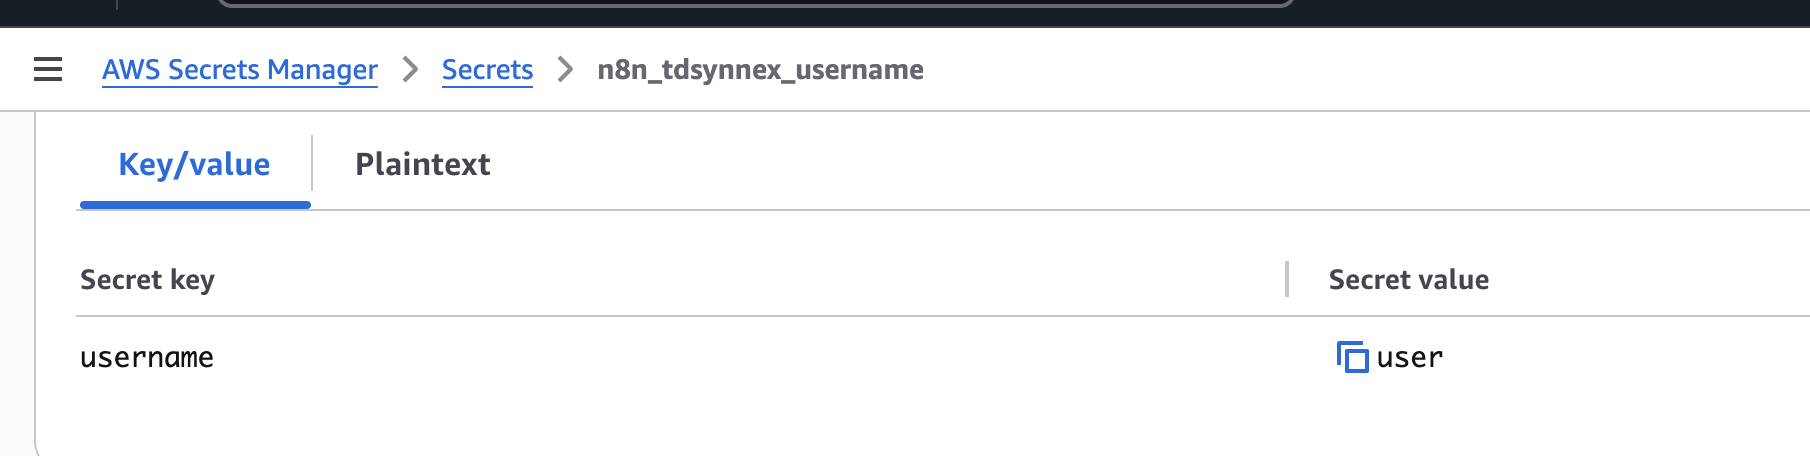Viewport: 1810px width, 456px height.
Task: Click the n8n_tdsynnex_username breadcrumb label
Action: tap(760, 70)
